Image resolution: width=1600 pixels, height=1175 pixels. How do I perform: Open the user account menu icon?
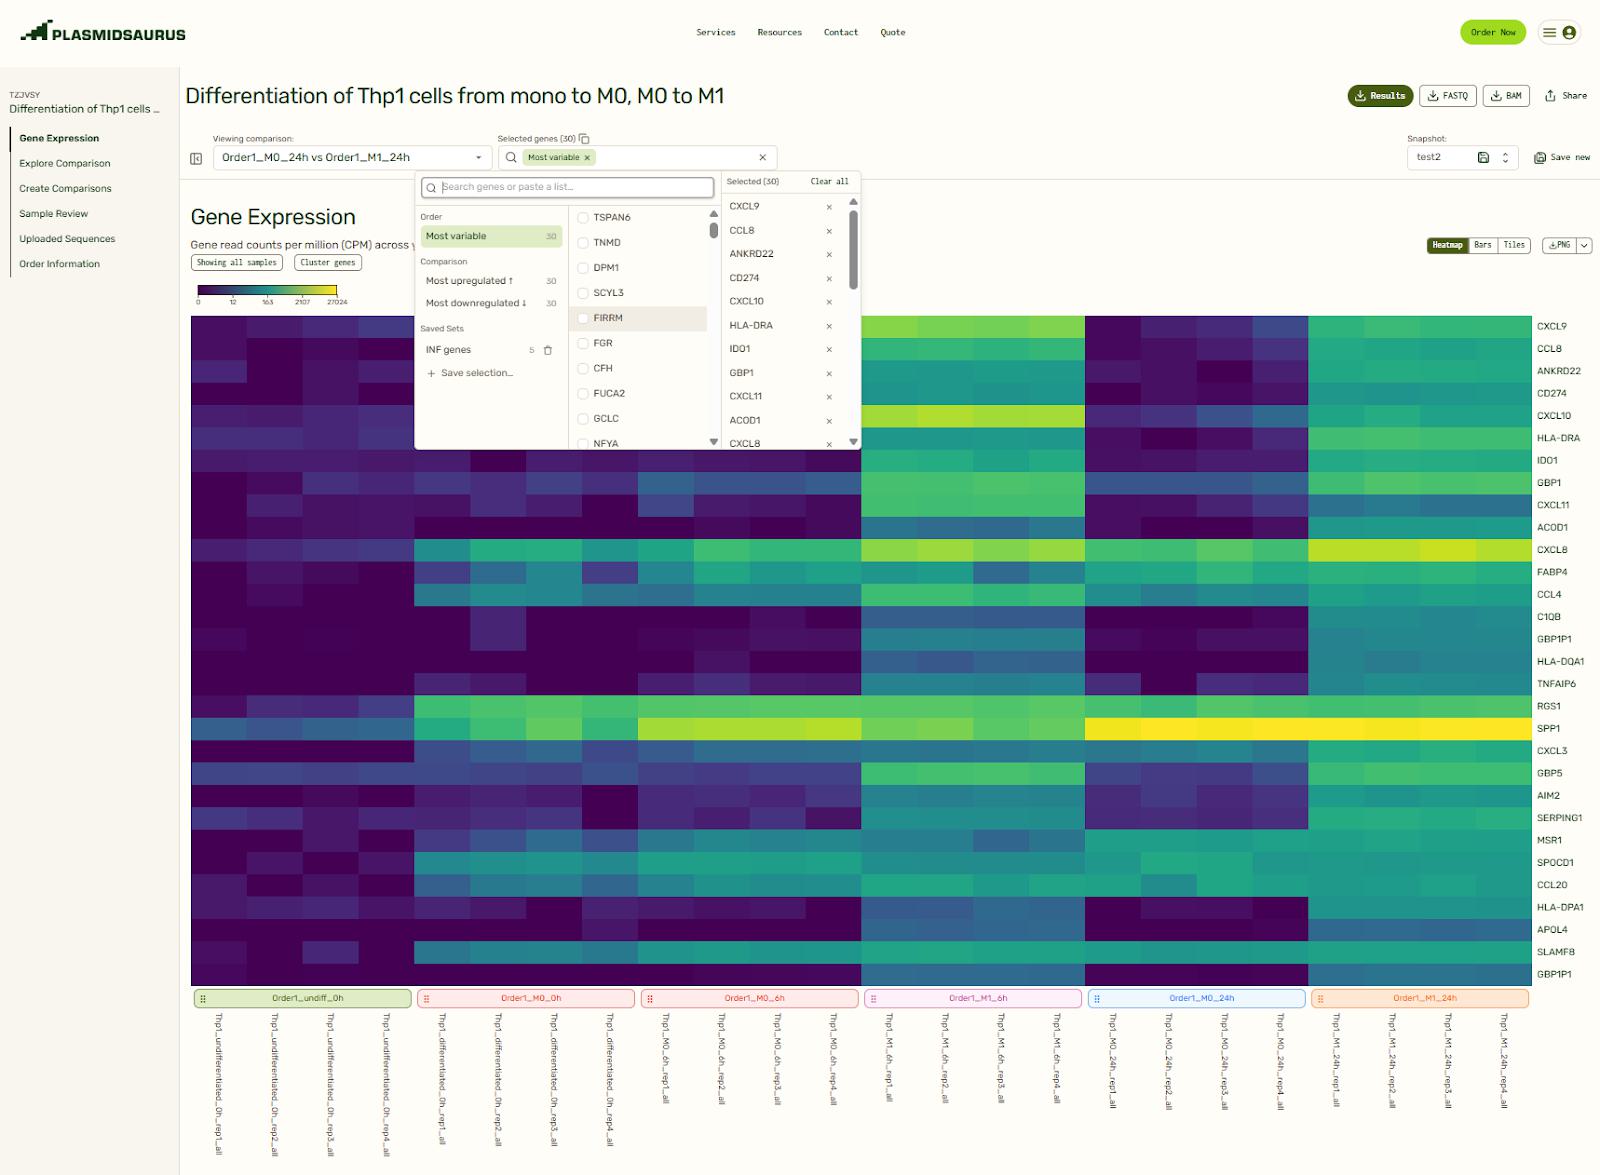[x=1569, y=33]
